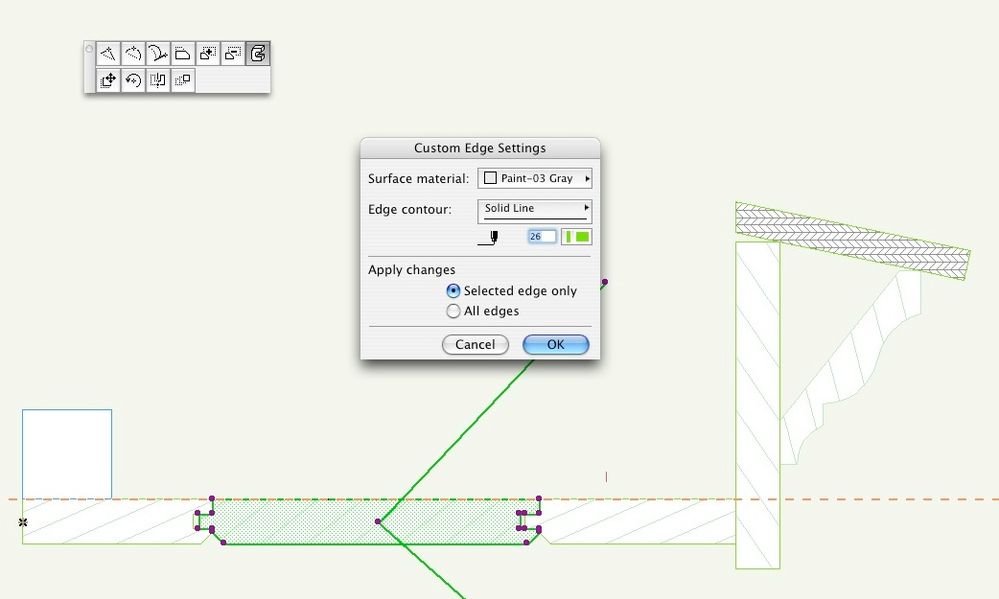Click the pen number field showing 26
This screenshot has width=999, height=599.
click(x=542, y=236)
